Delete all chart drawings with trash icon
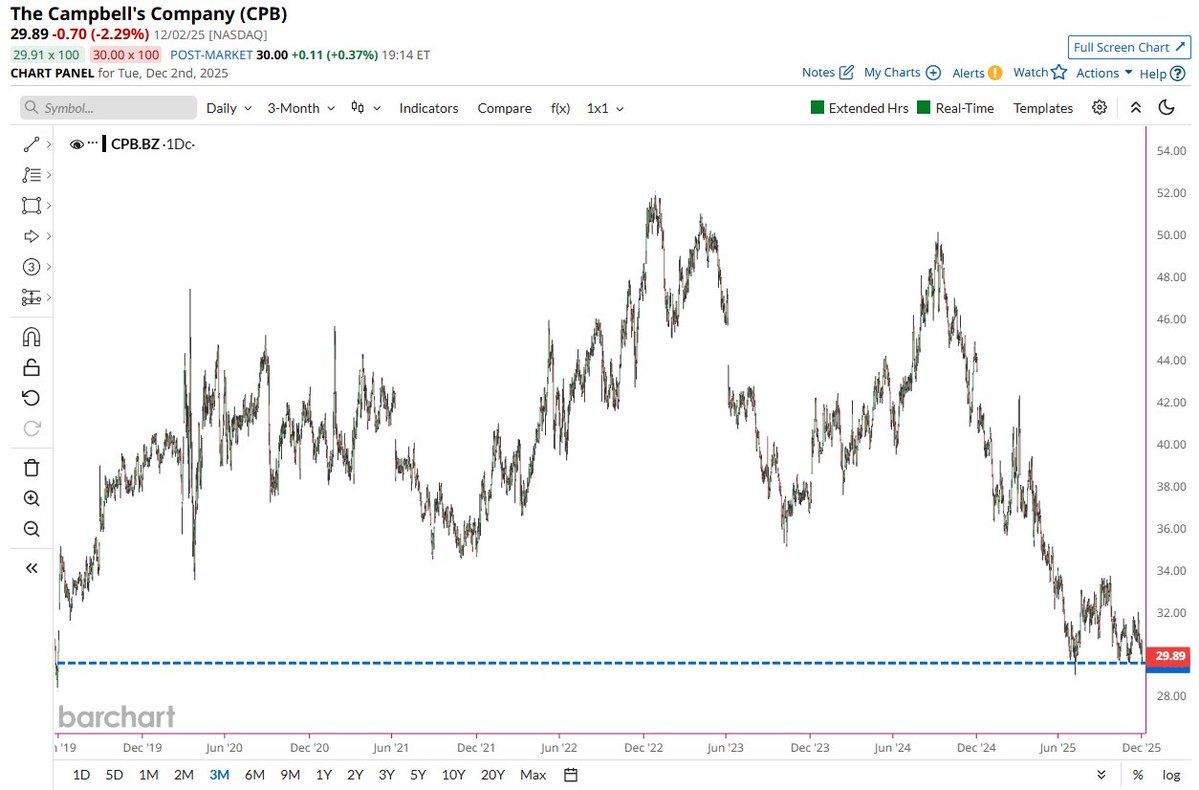 tap(31, 467)
